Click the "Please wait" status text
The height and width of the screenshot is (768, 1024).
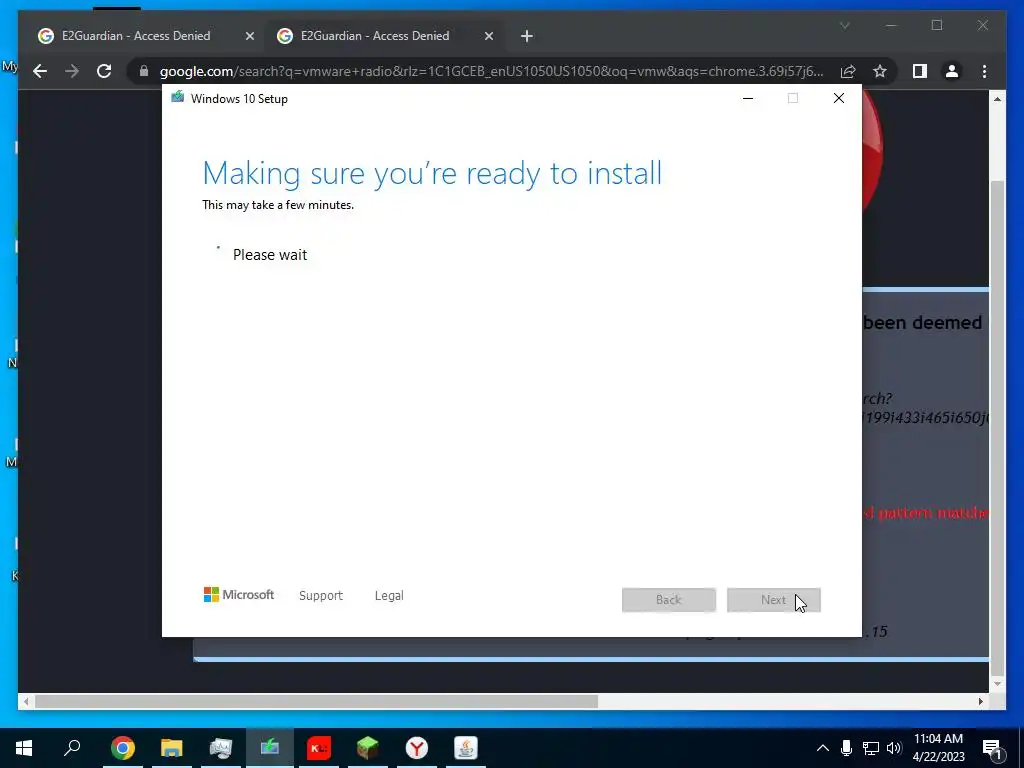(270, 255)
